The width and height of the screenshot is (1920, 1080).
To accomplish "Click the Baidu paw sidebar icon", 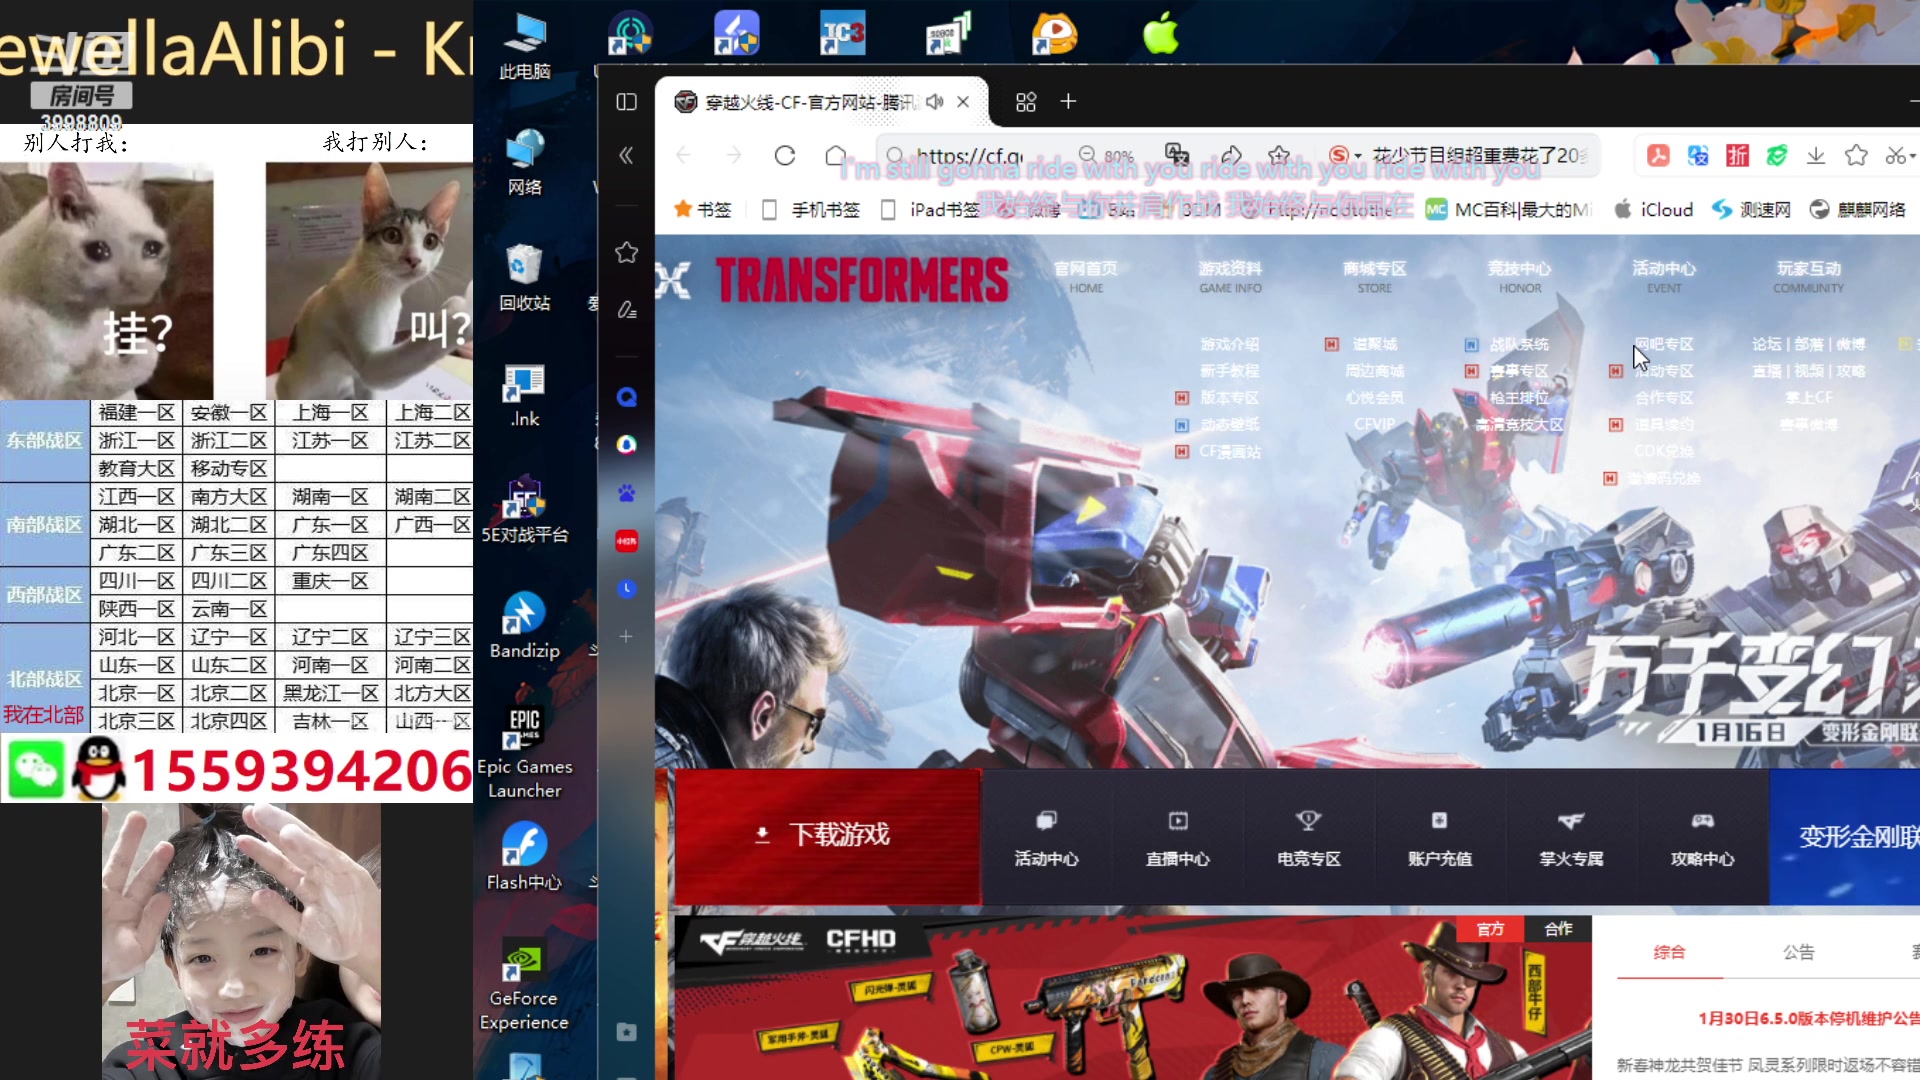I will pos(626,493).
